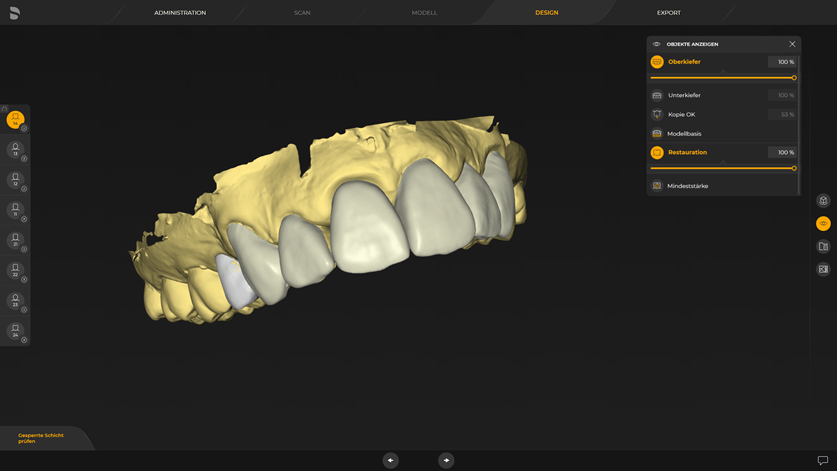Image resolution: width=837 pixels, height=471 pixels.
Task: Open the chat feedback icon
Action: [823, 460]
